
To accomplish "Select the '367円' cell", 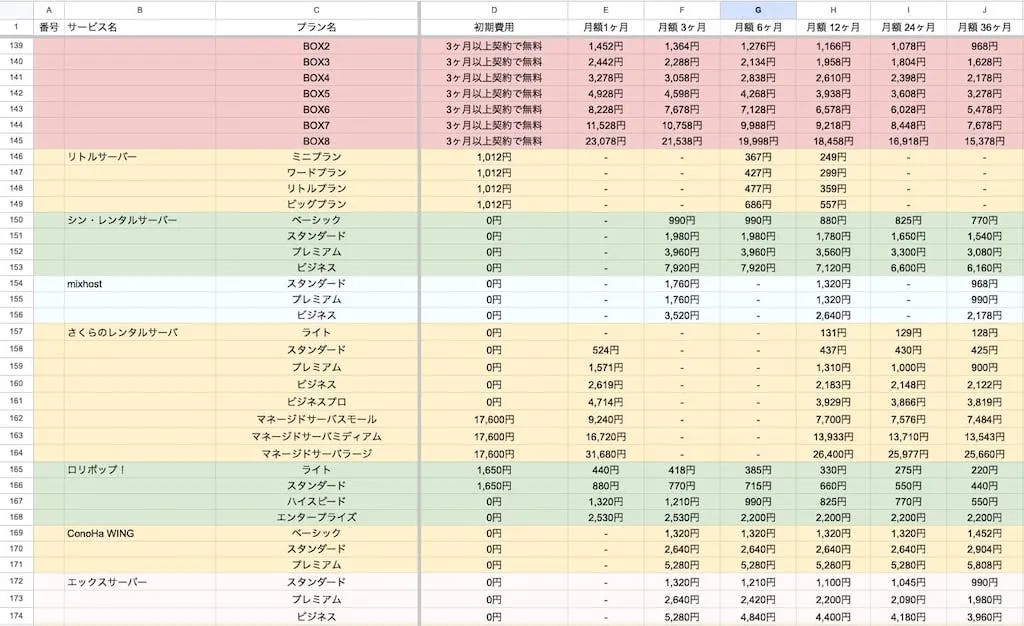I will click(x=758, y=157).
